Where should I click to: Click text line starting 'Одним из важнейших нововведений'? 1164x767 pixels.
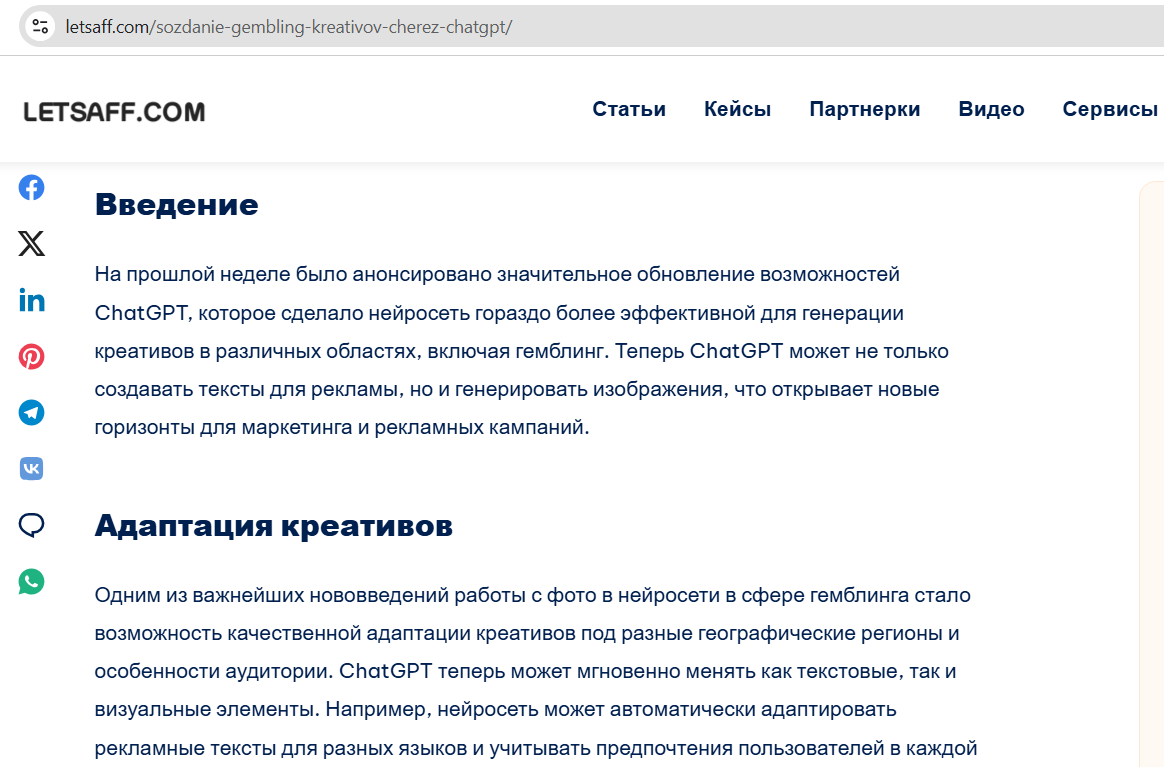pyautogui.click(x=532, y=595)
